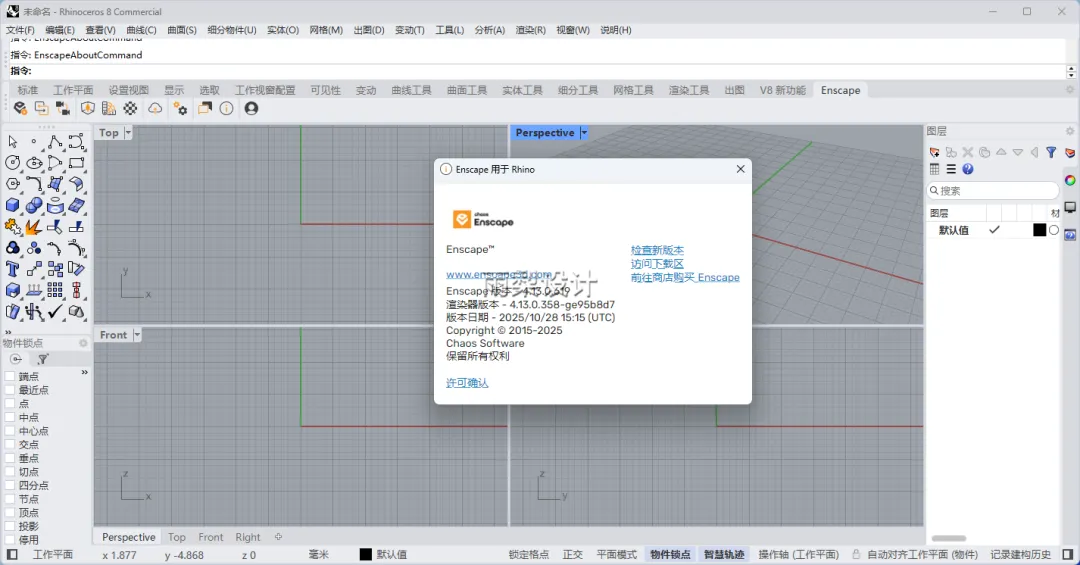Select the single Point tool
The width and height of the screenshot is (1080, 565).
click(x=34, y=142)
